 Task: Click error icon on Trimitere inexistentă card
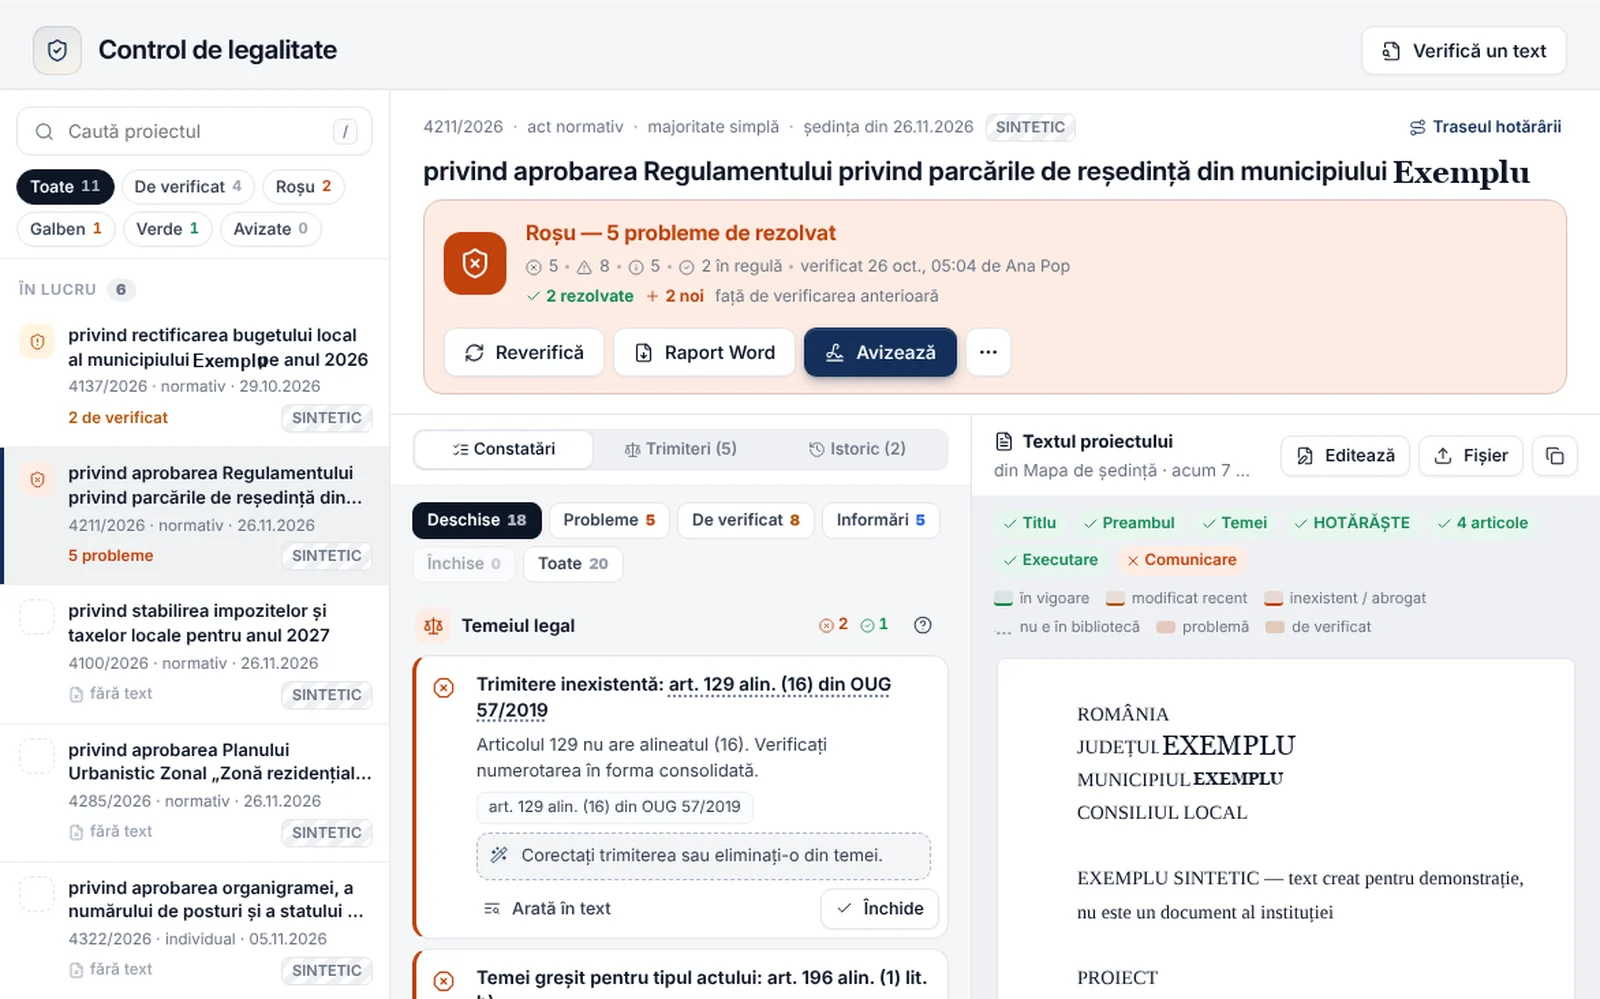444,688
